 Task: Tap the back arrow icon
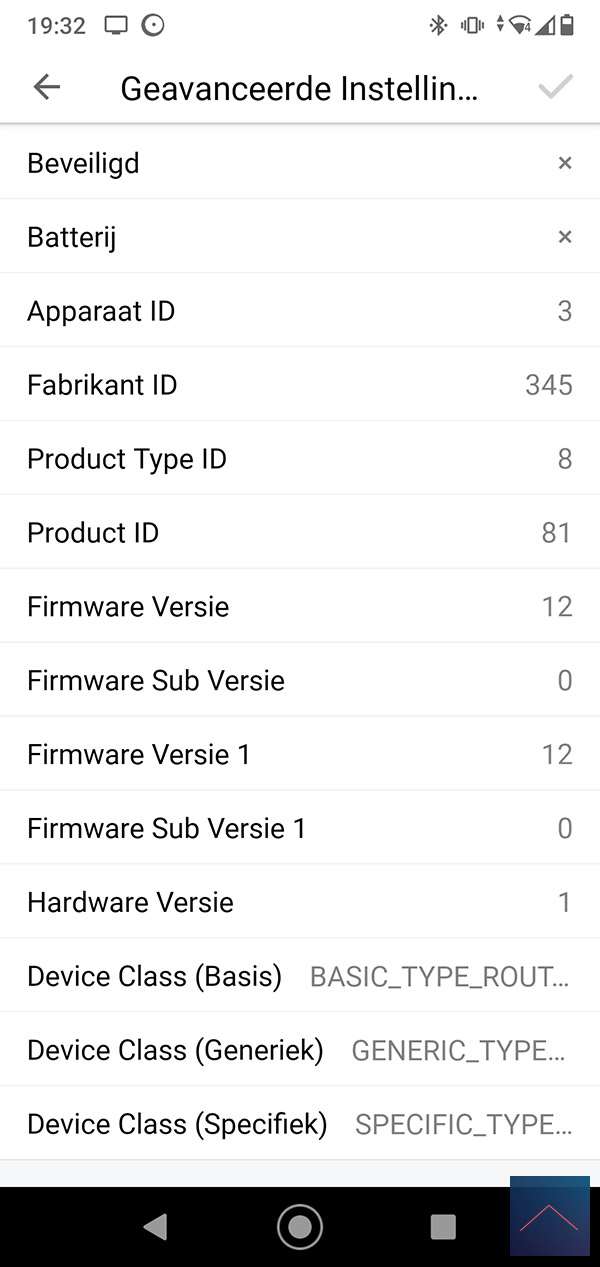coord(46,87)
